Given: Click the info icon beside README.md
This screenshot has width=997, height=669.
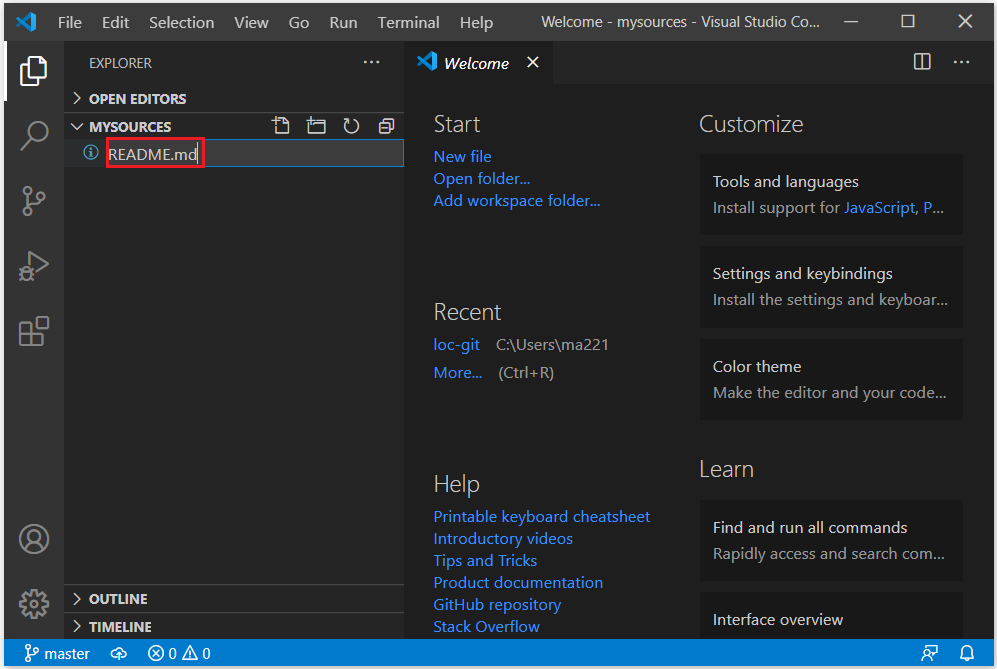Looking at the screenshot, I should coord(91,153).
